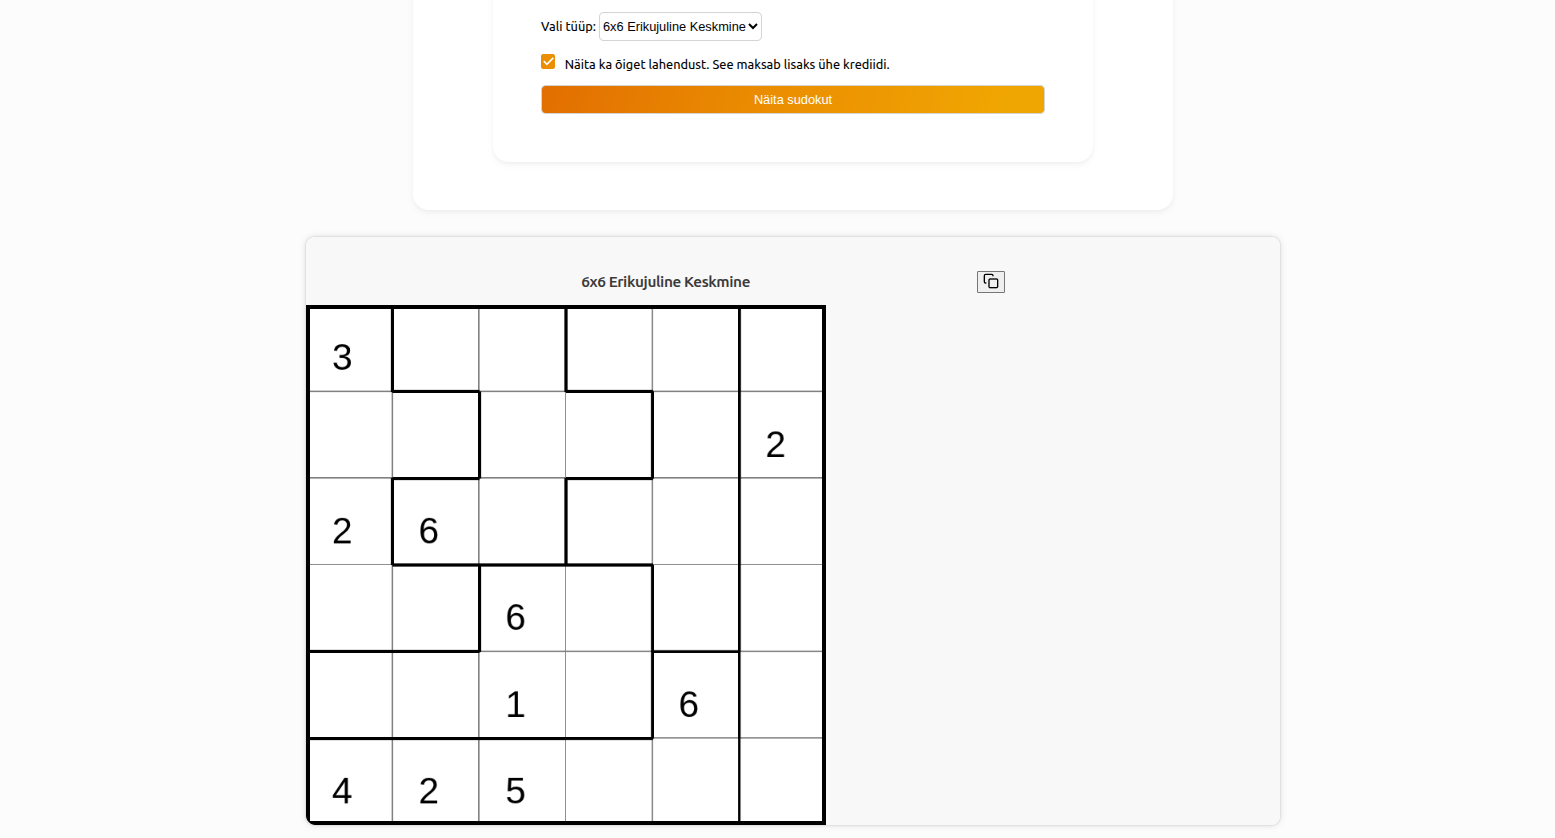Click the empty top-right corner sudoku cell

[781, 349]
